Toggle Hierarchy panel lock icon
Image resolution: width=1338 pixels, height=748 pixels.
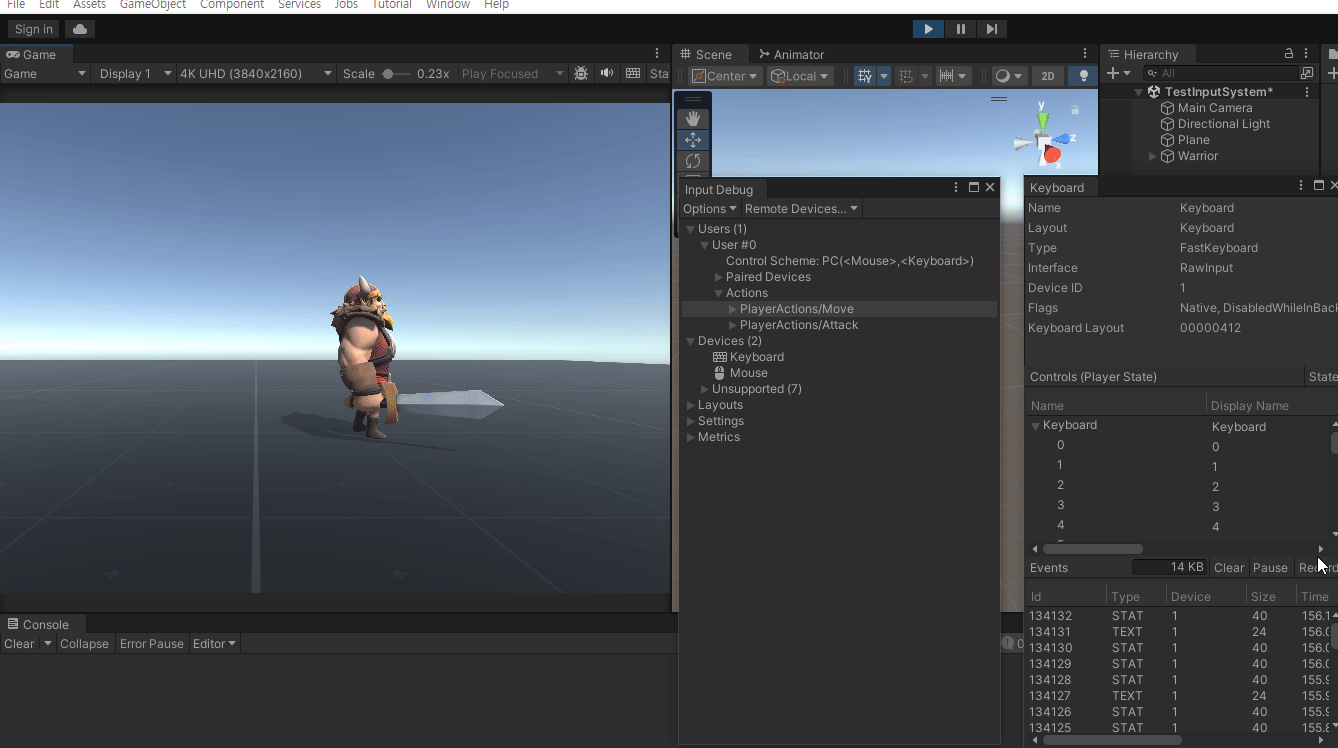pos(1289,54)
